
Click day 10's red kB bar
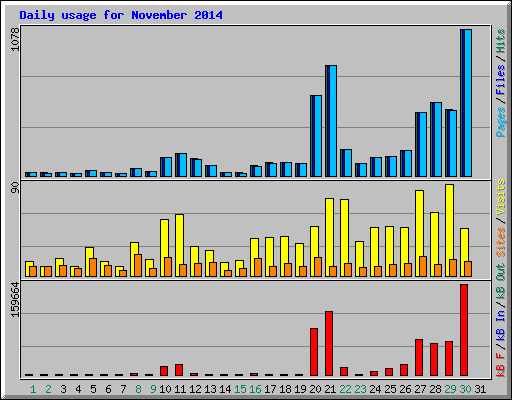(x=164, y=371)
